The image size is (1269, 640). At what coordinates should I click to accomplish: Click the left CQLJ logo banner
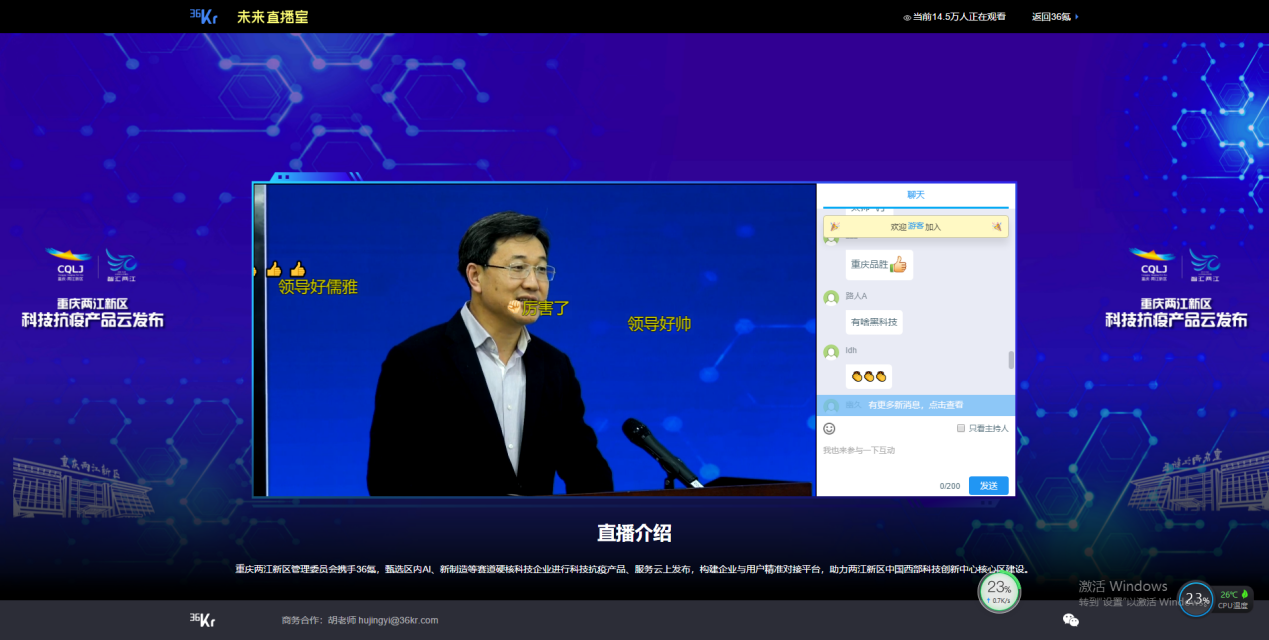coord(93,288)
